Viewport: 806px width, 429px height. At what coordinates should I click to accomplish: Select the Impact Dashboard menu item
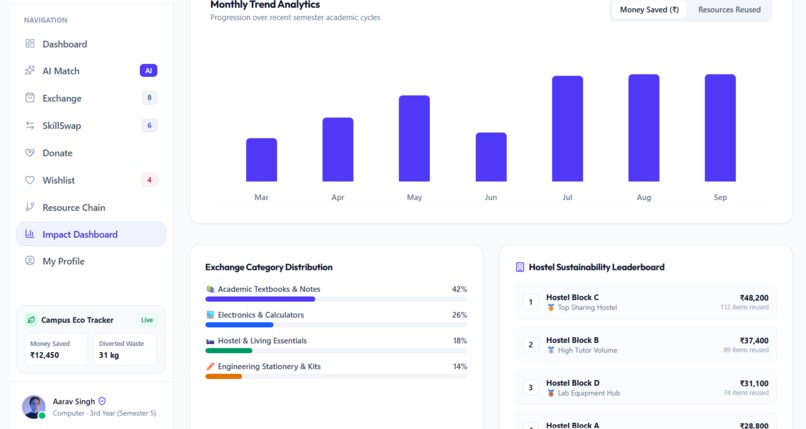[x=91, y=234]
